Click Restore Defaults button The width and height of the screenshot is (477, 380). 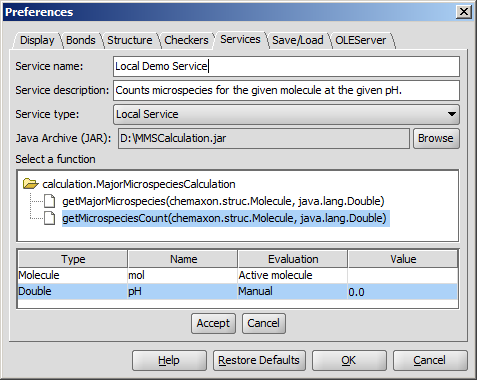coord(259,360)
